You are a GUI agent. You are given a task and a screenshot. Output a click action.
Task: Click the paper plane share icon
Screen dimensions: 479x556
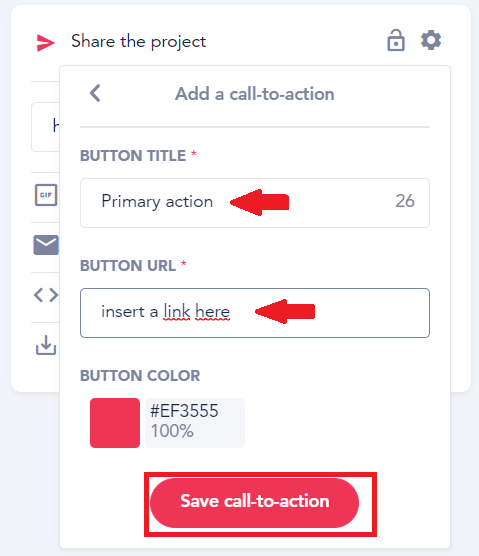coord(46,43)
